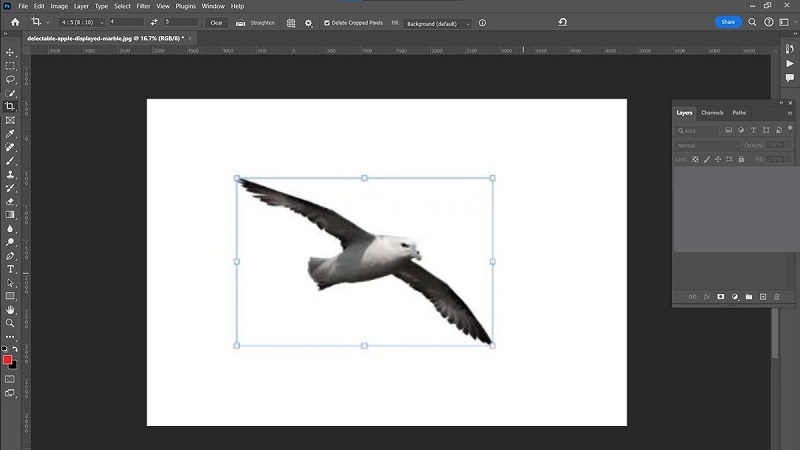Select the Eyedropper tool
This screenshot has width=800, height=450.
coord(10,134)
